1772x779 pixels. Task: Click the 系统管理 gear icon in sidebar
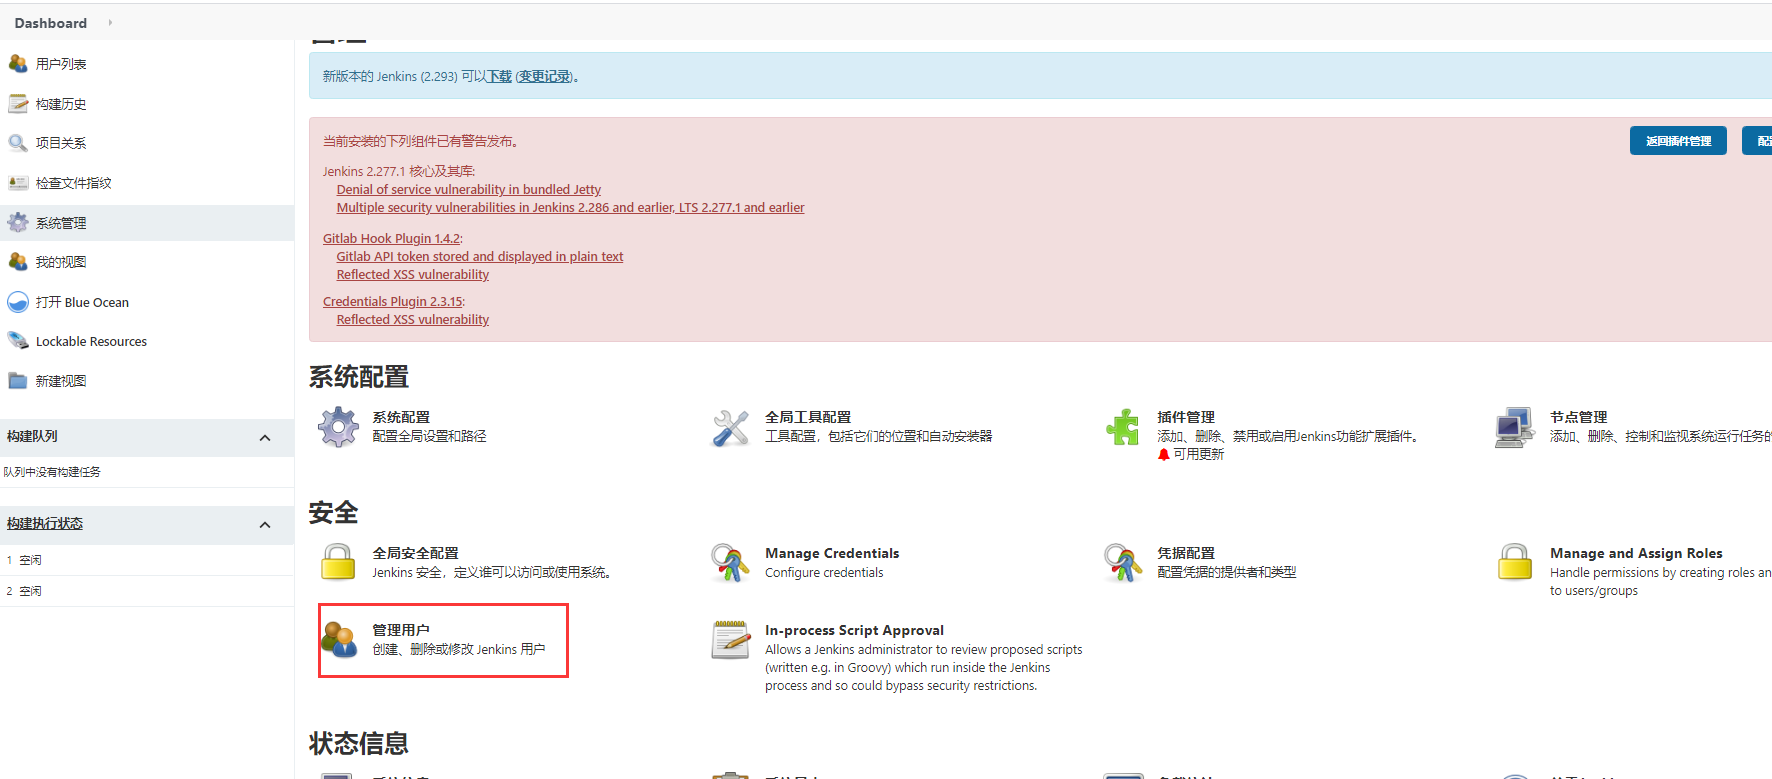click(x=18, y=223)
